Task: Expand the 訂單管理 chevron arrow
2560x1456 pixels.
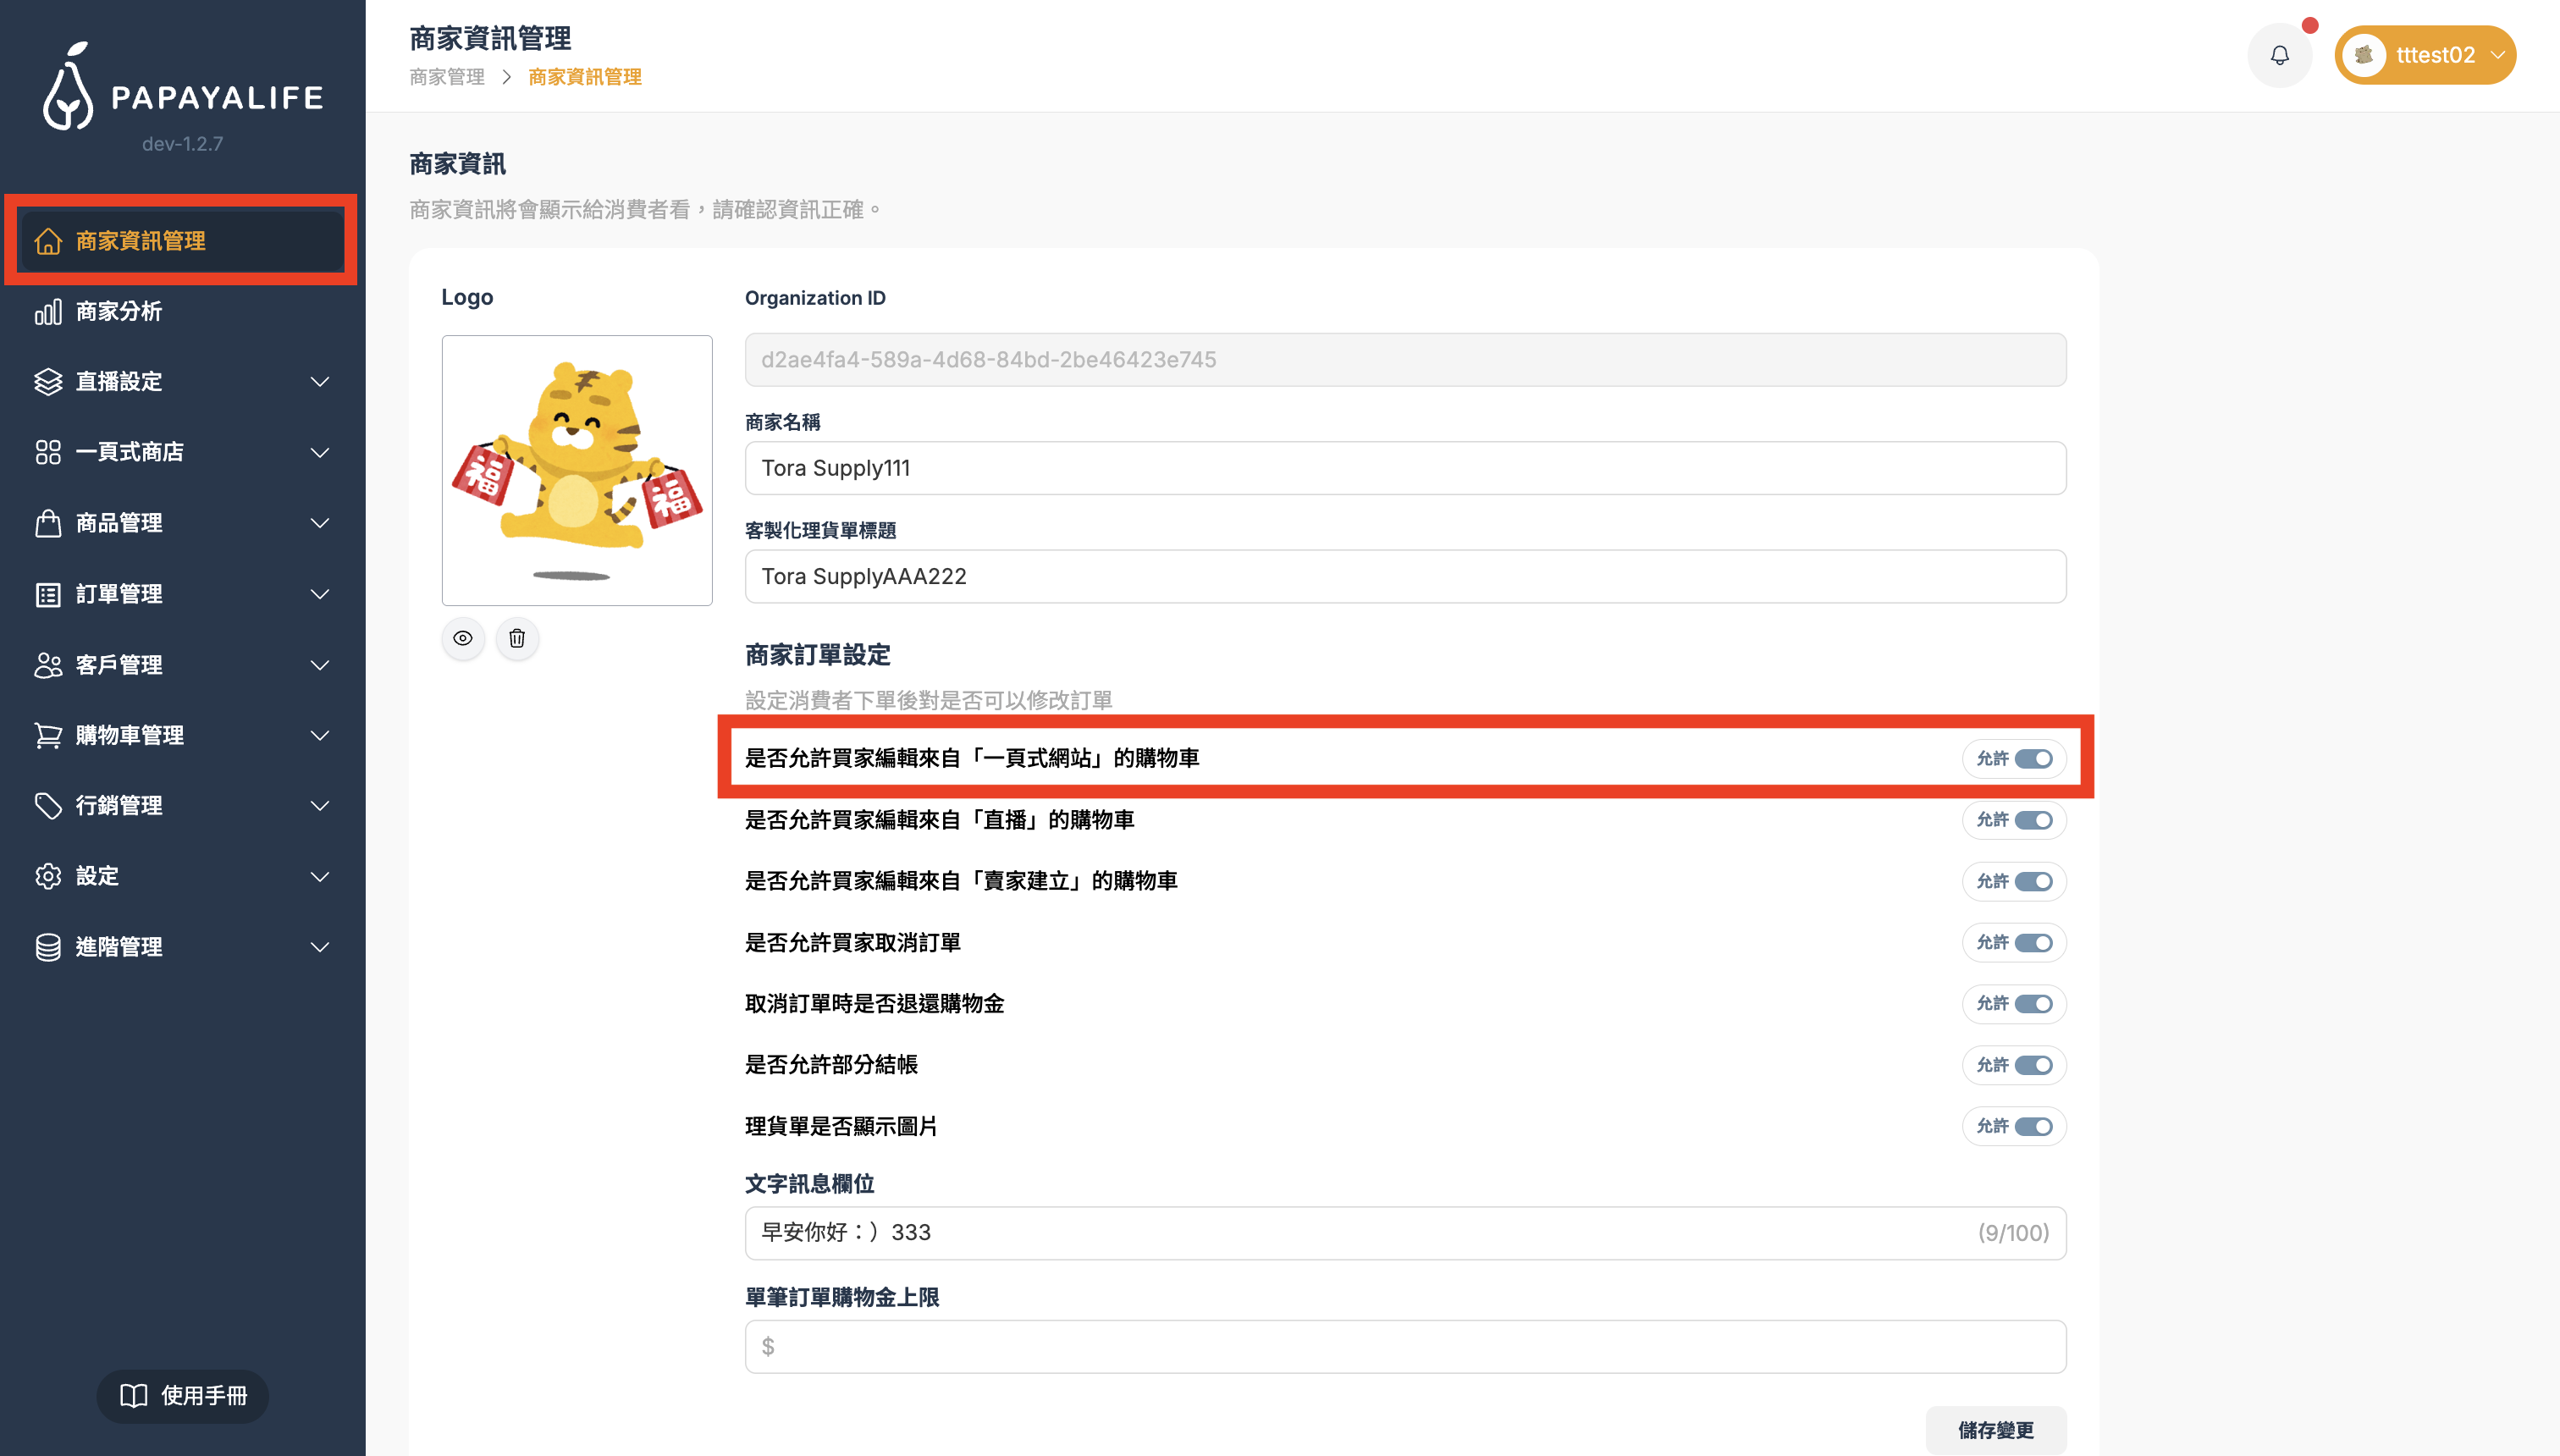Action: pos(320,594)
